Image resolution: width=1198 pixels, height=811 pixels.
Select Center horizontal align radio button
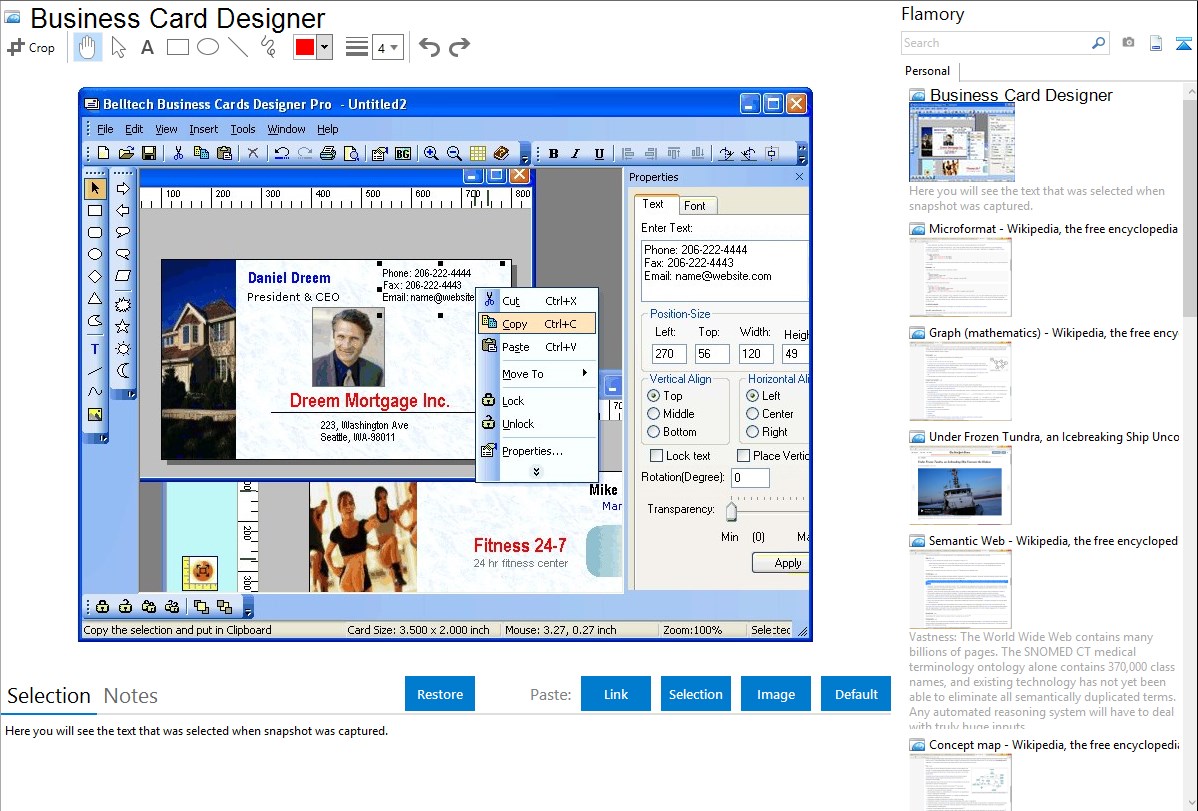pyautogui.click(x=753, y=414)
